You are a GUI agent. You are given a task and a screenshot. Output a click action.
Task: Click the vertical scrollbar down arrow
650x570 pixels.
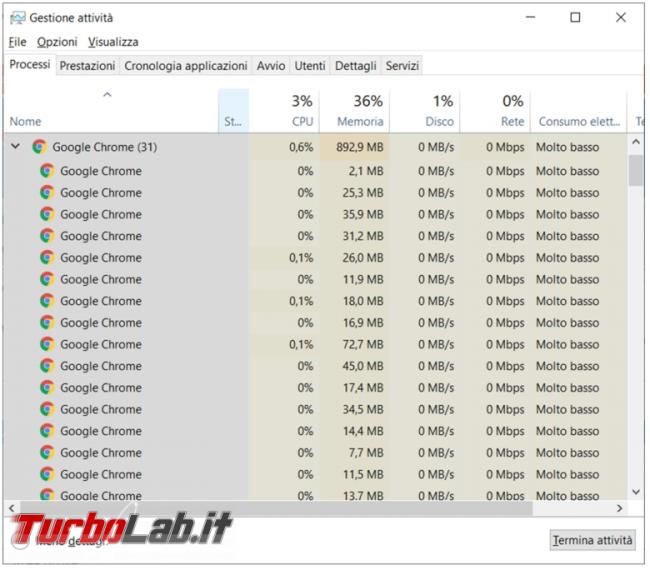pyautogui.click(x=635, y=492)
